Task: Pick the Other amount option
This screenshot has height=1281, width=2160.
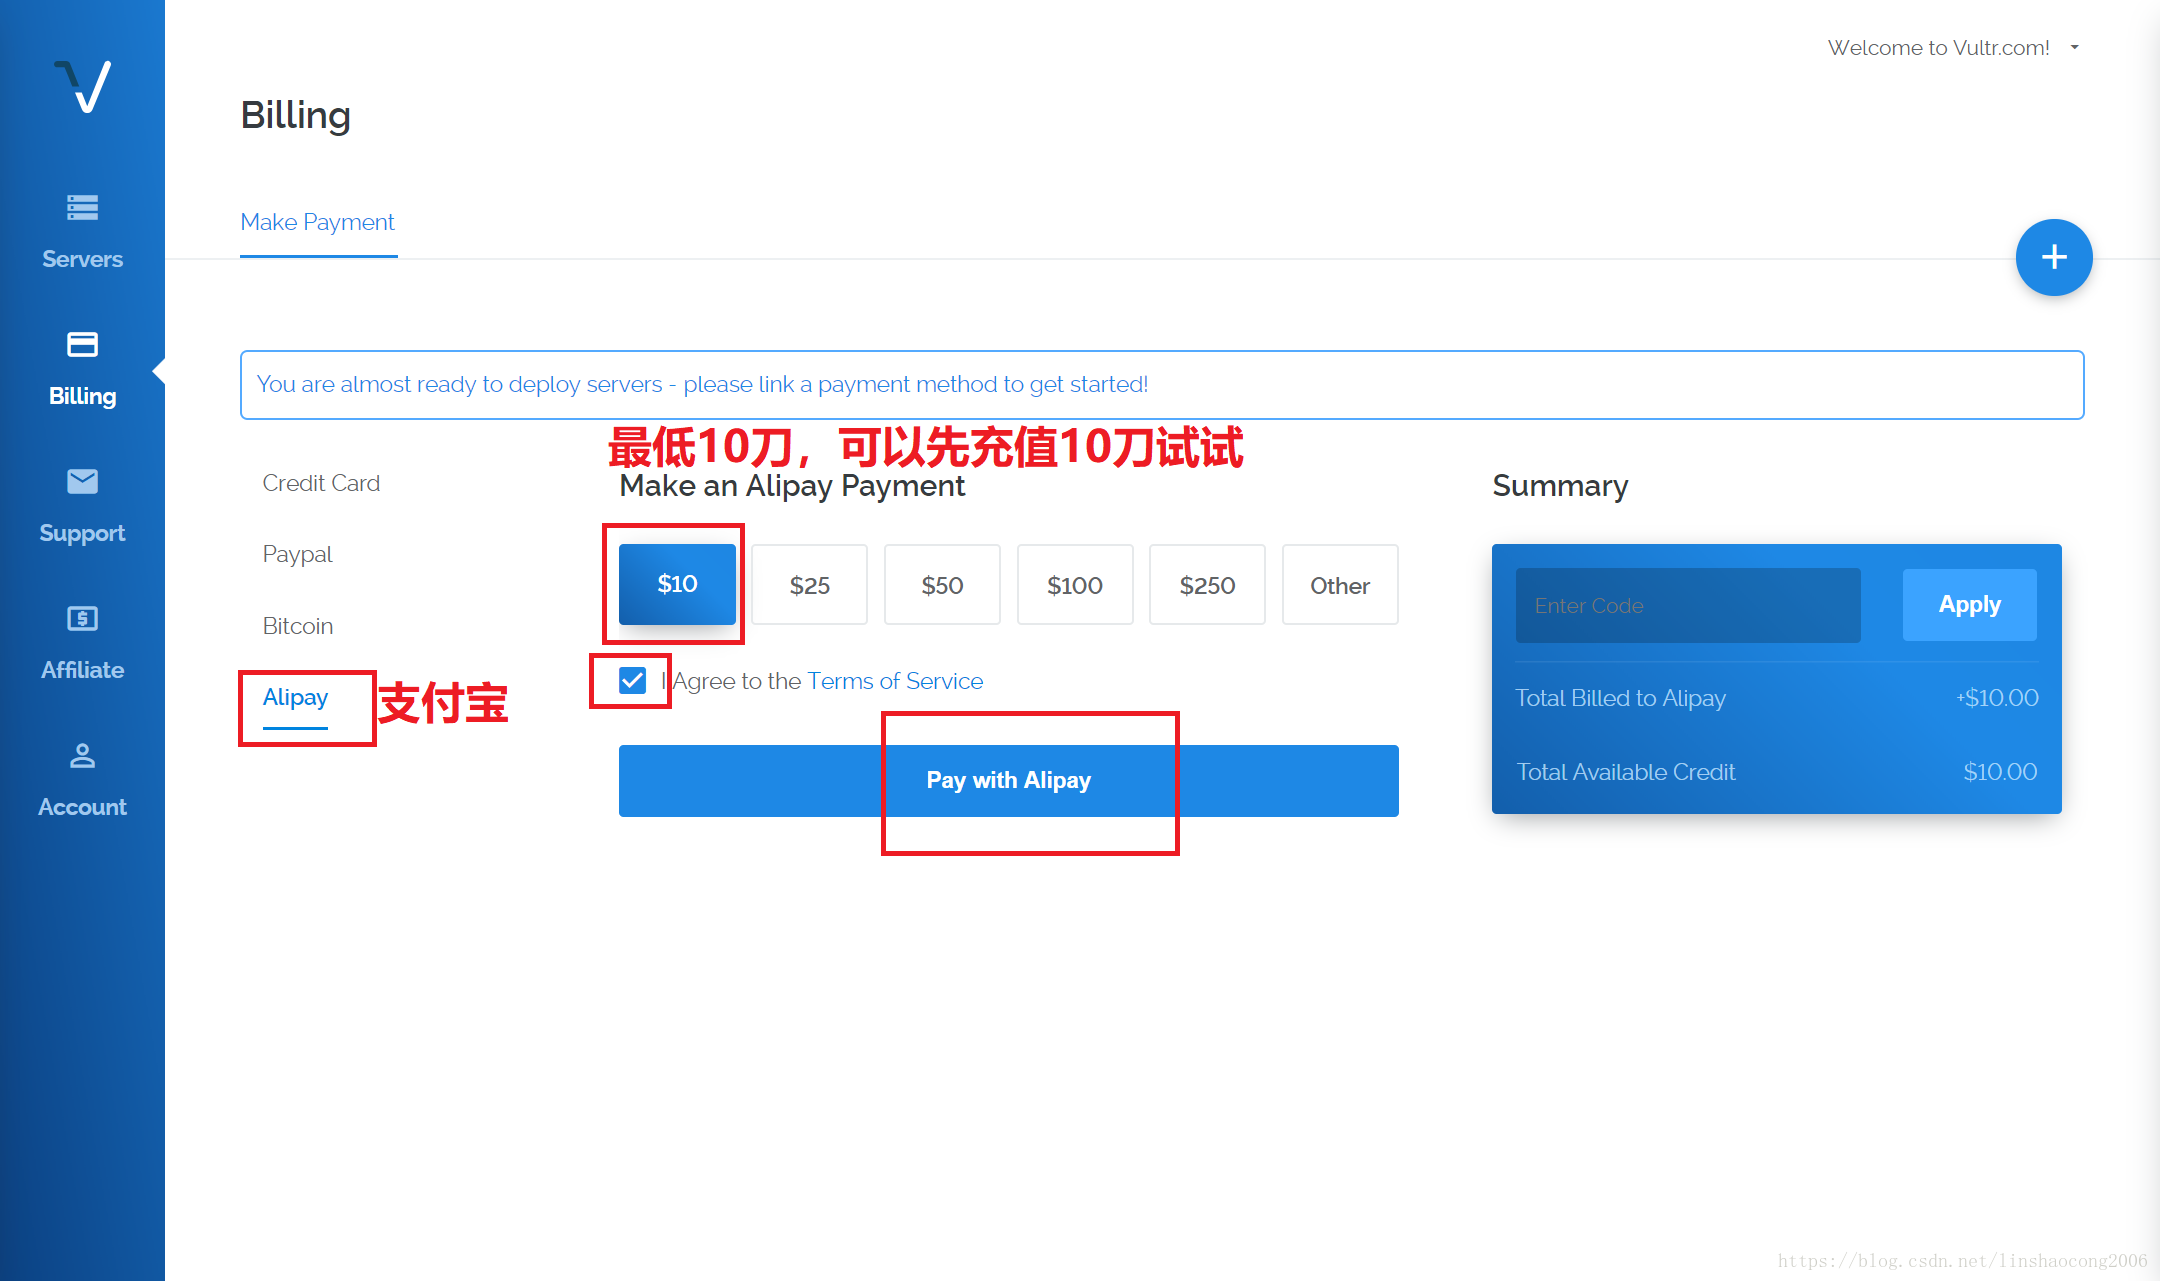Action: pyautogui.click(x=1339, y=585)
